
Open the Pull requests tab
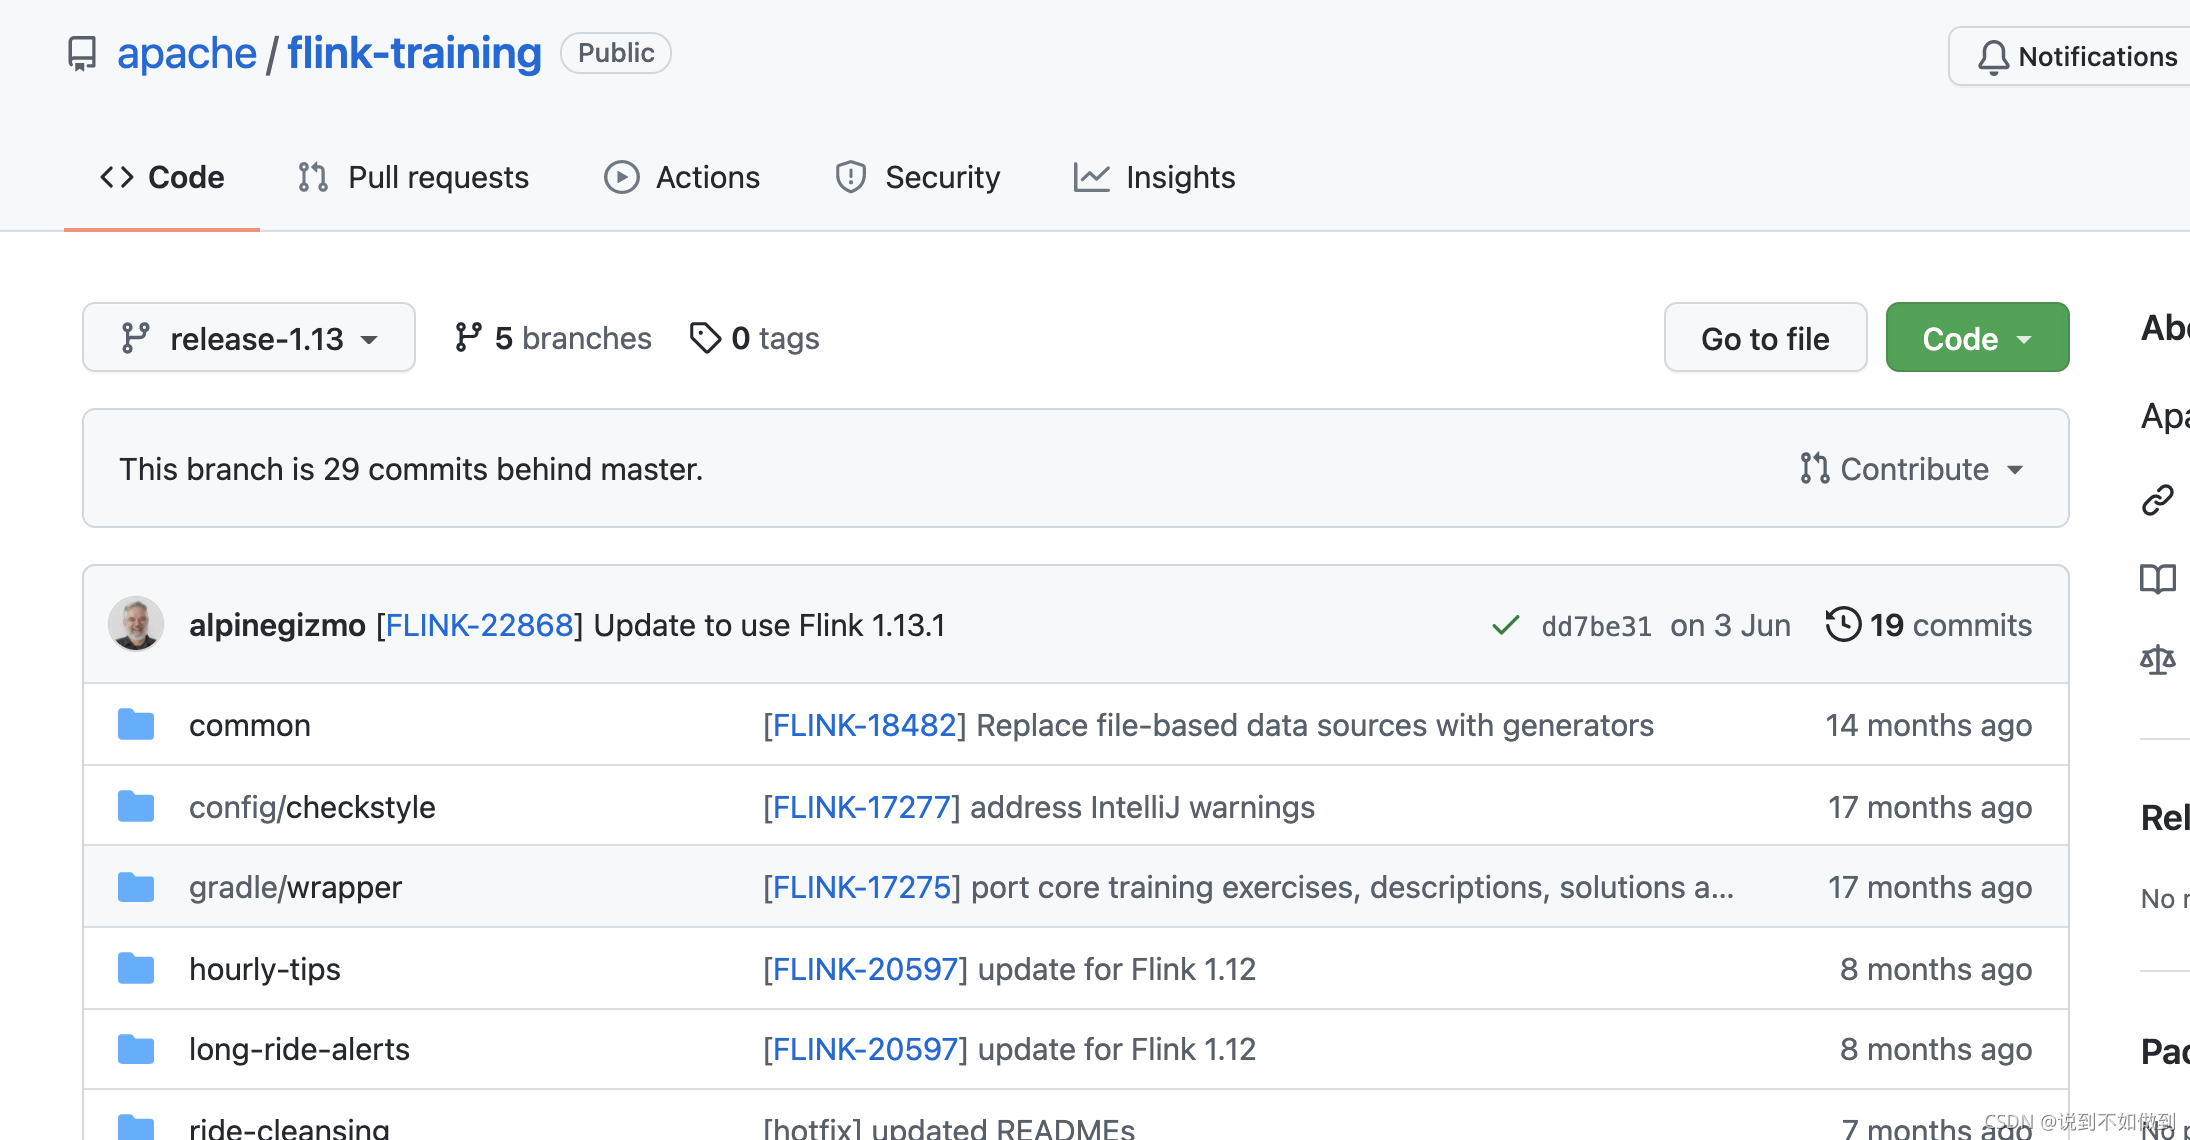pyautogui.click(x=414, y=177)
